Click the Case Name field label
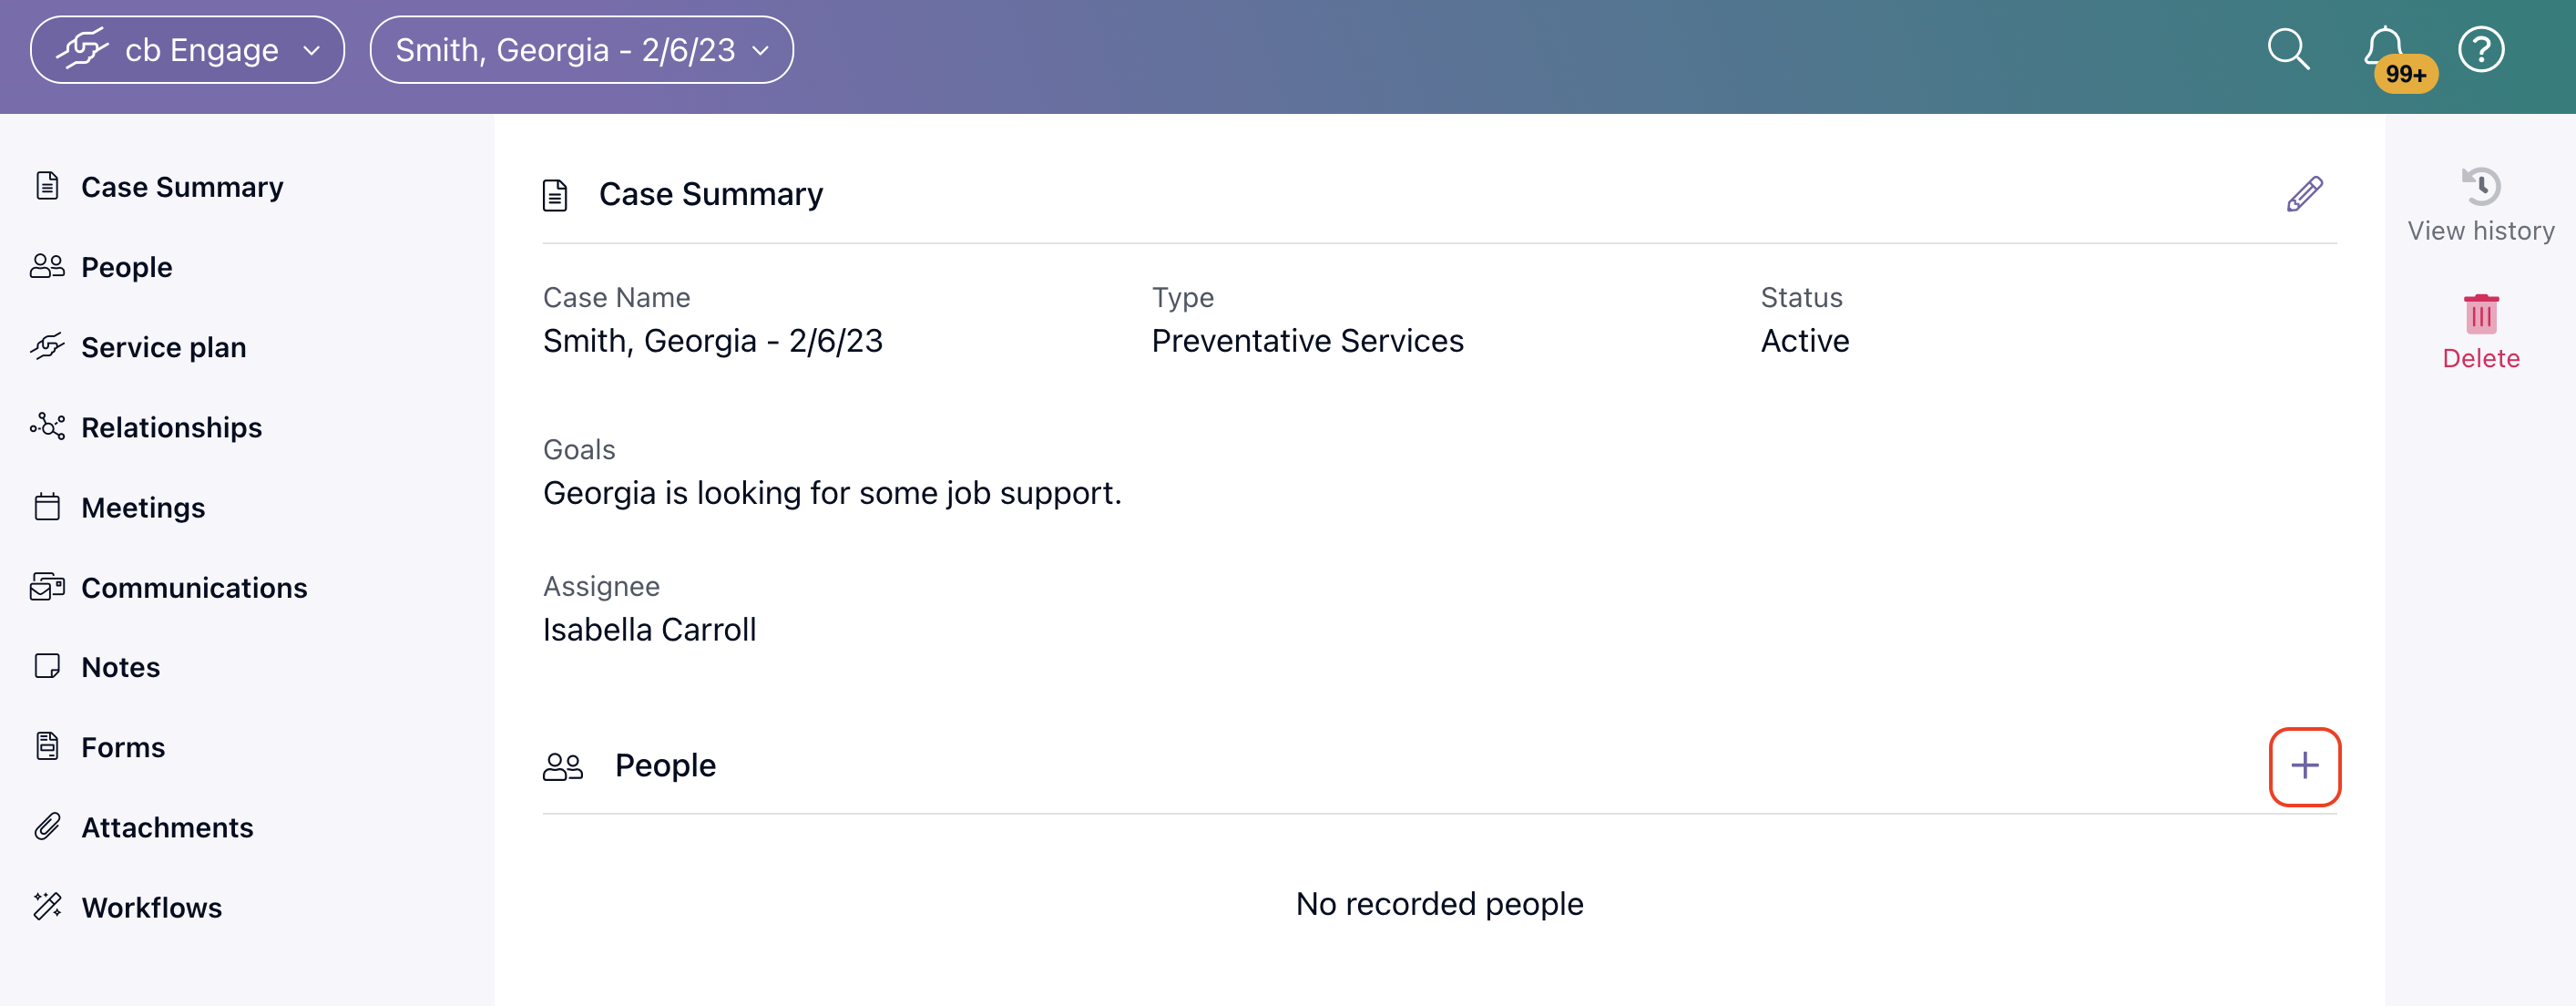Image resolution: width=2576 pixels, height=1006 pixels. coord(616,298)
